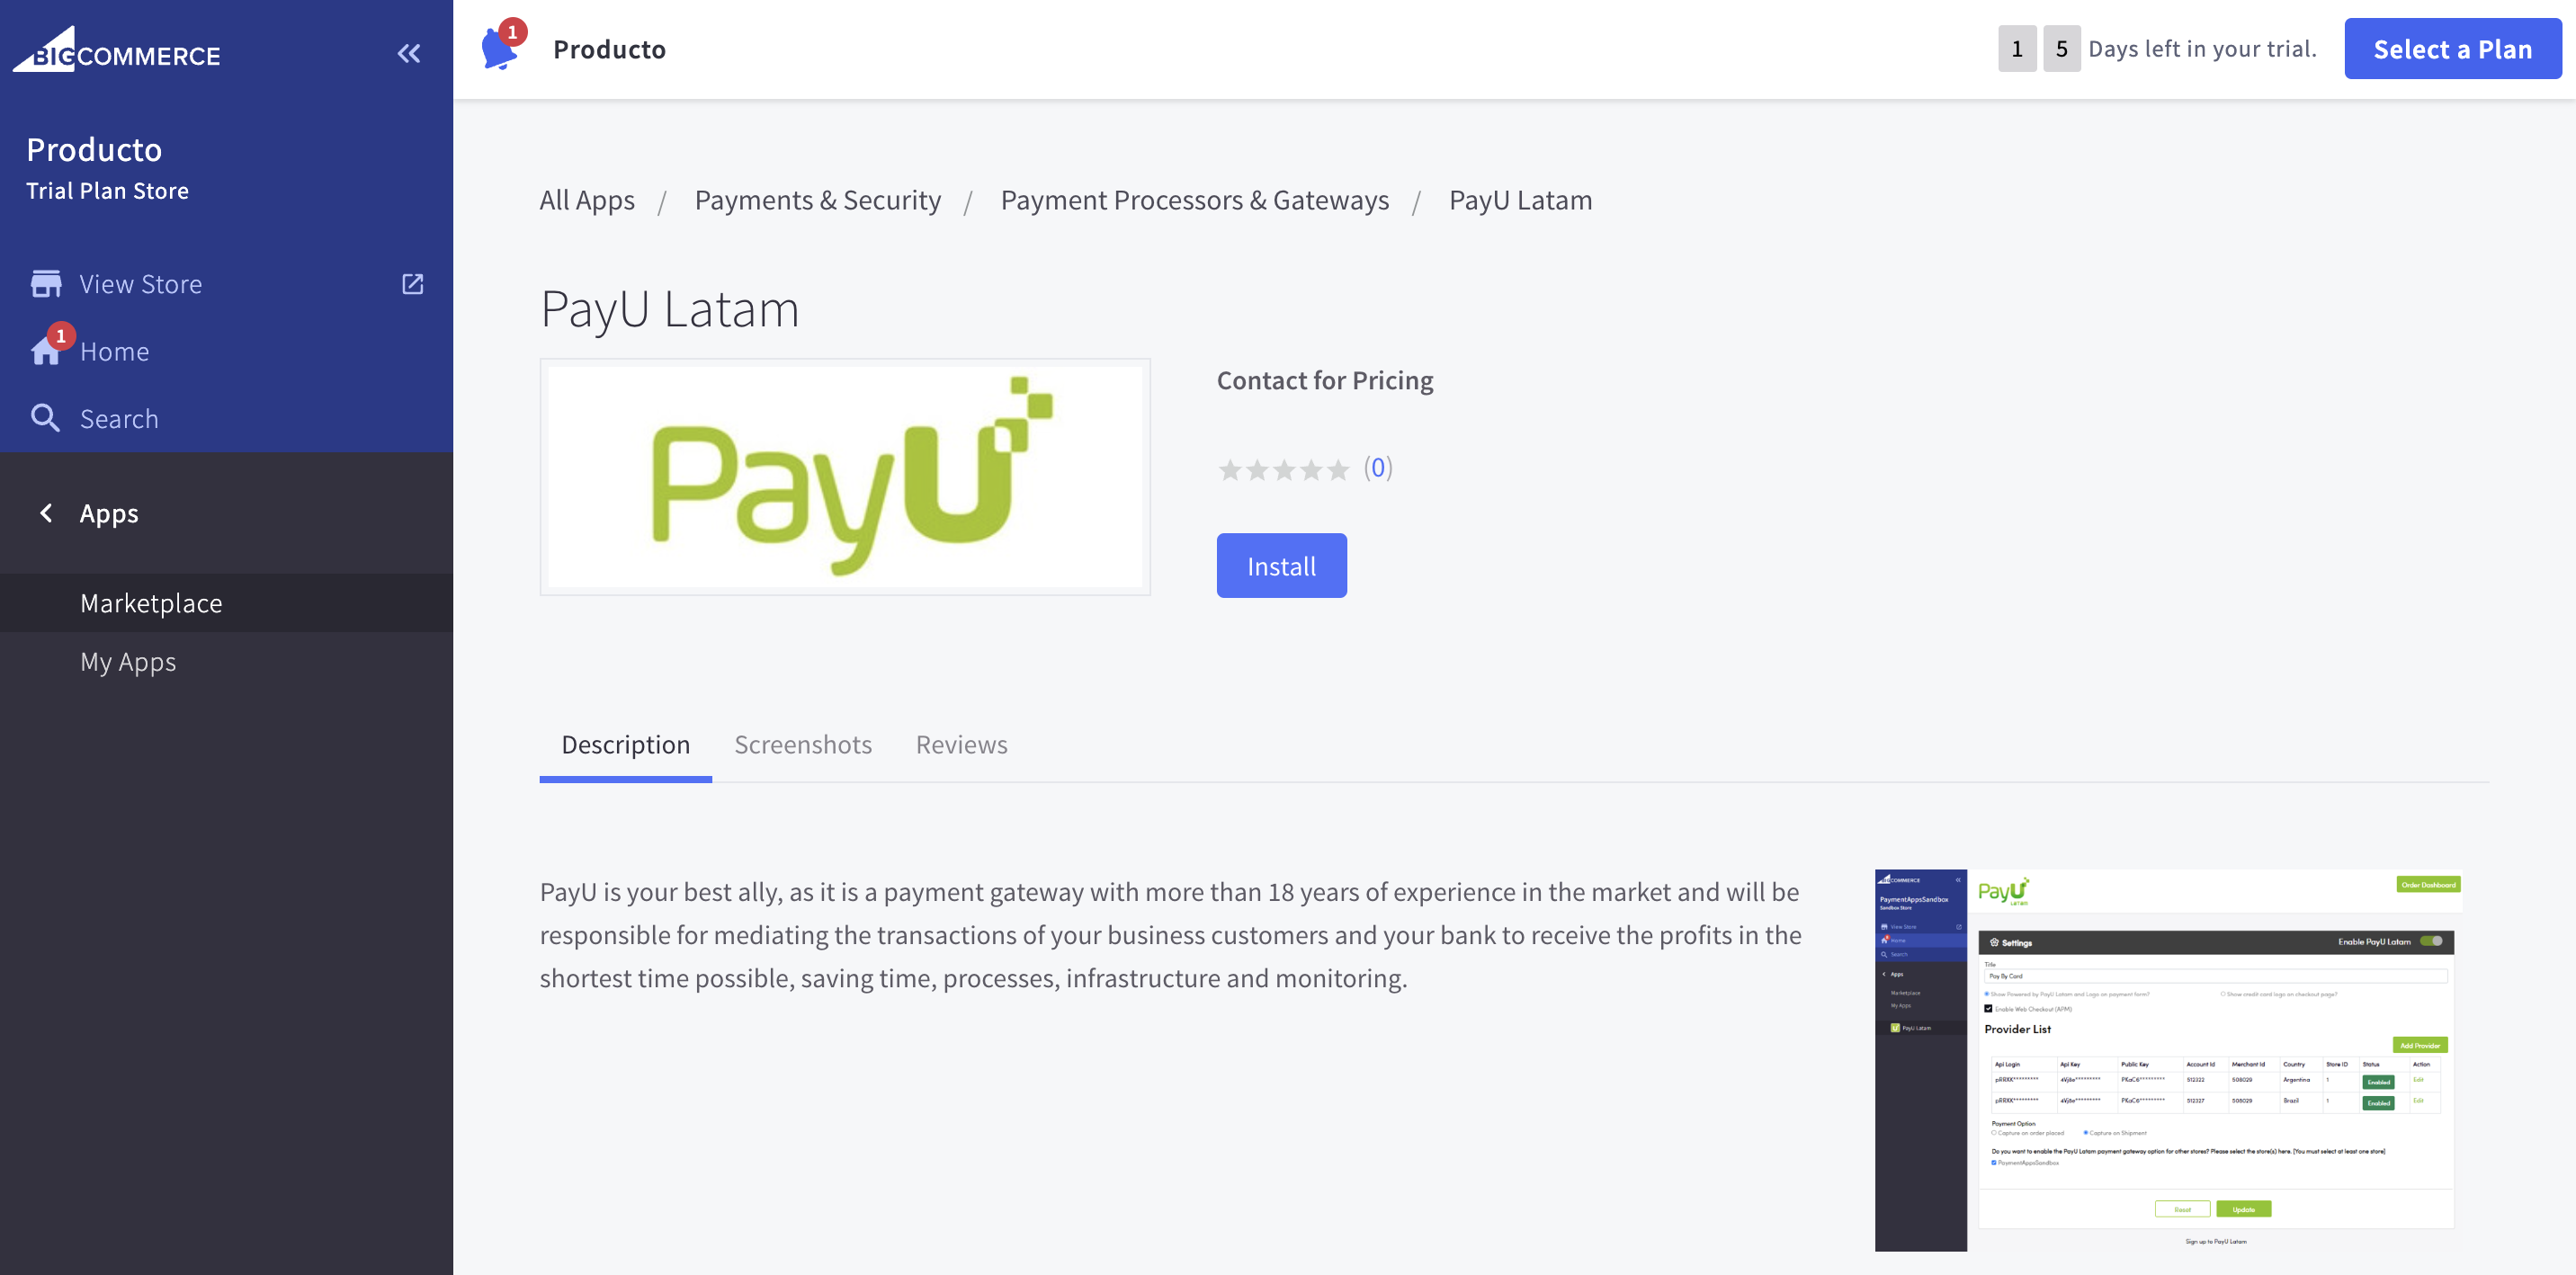Click the Contact for Pricing text
The width and height of the screenshot is (2576, 1275).
click(1325, 381)
